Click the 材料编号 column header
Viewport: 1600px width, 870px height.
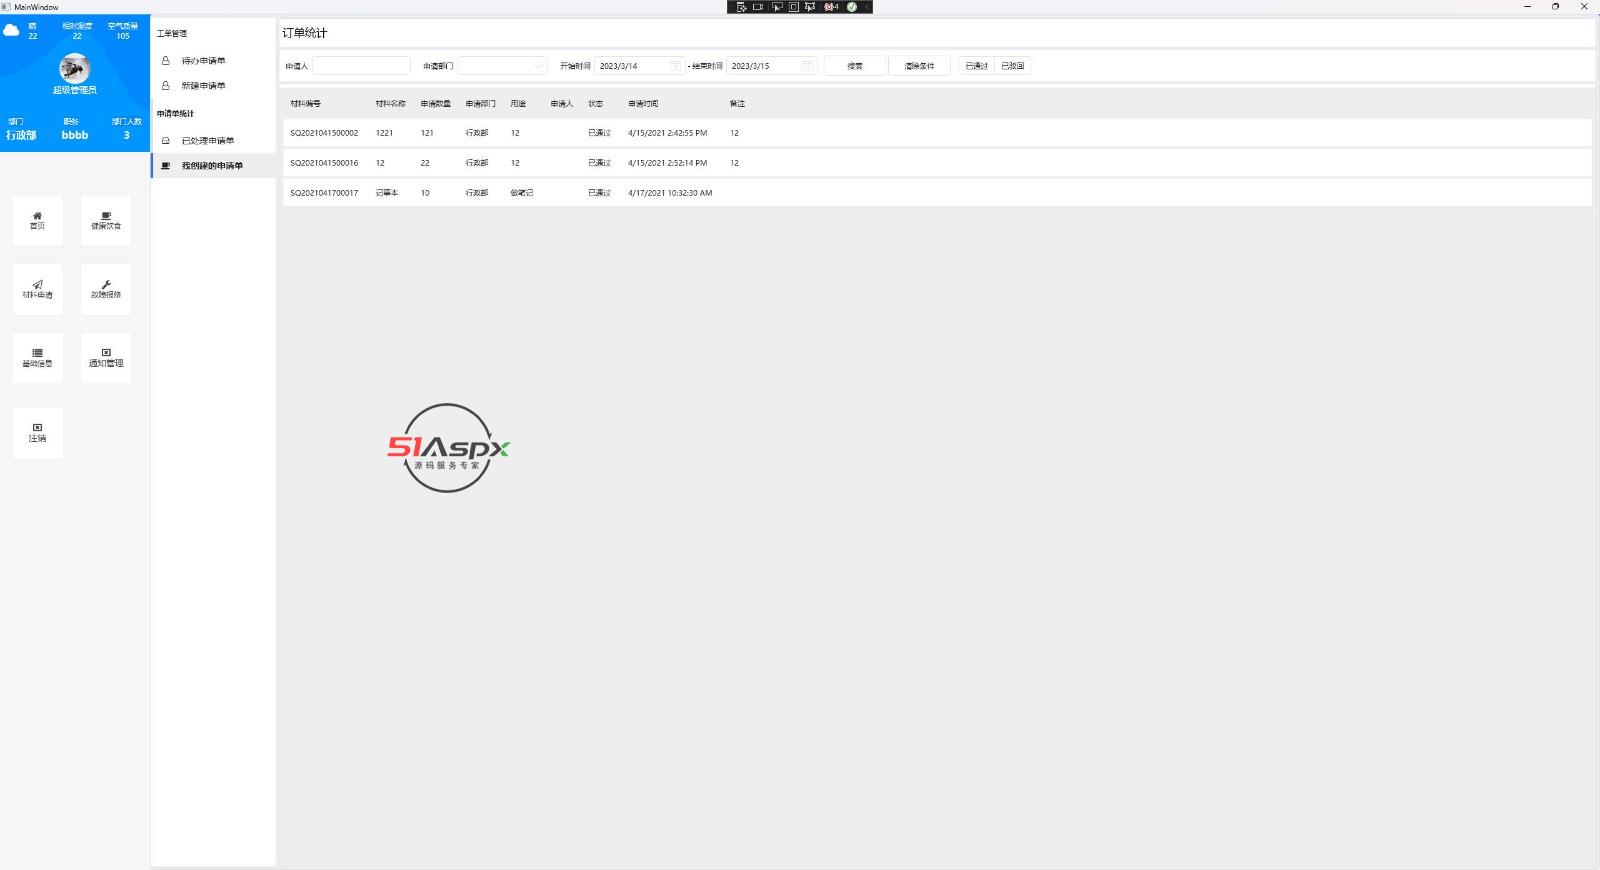(306, 104)
